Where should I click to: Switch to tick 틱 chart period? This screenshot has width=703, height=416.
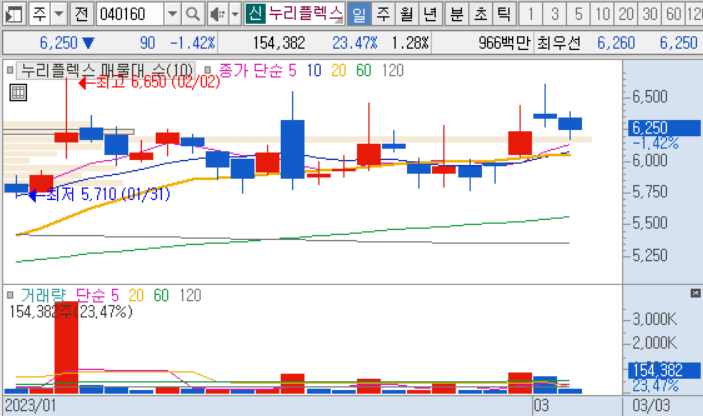504,14
